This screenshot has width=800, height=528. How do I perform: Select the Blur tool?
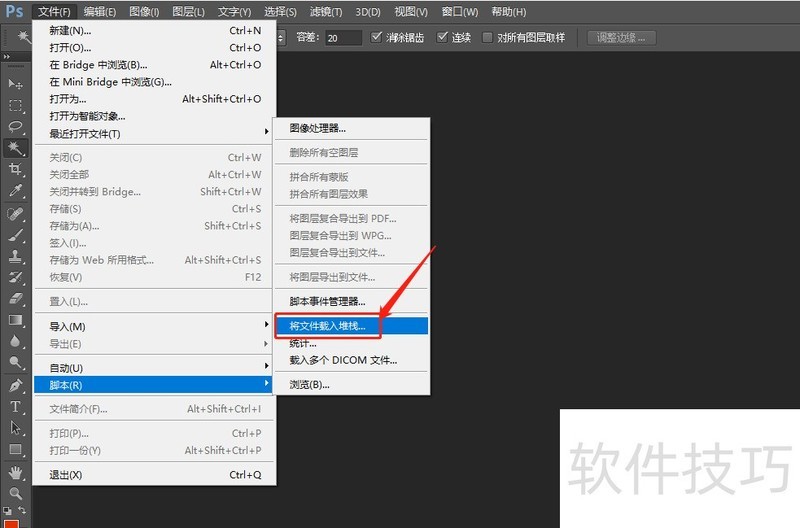[15, 341]
